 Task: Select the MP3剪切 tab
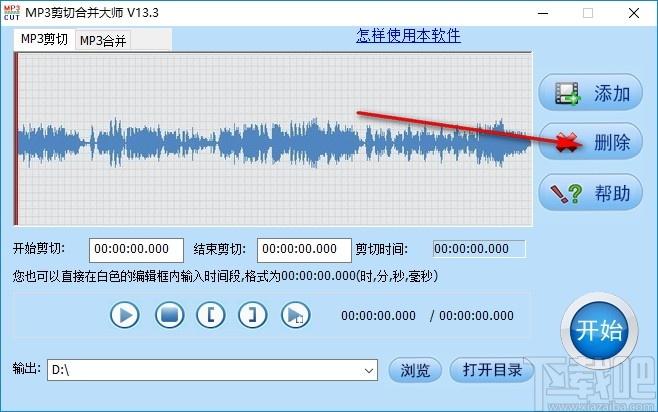[44, 39]
